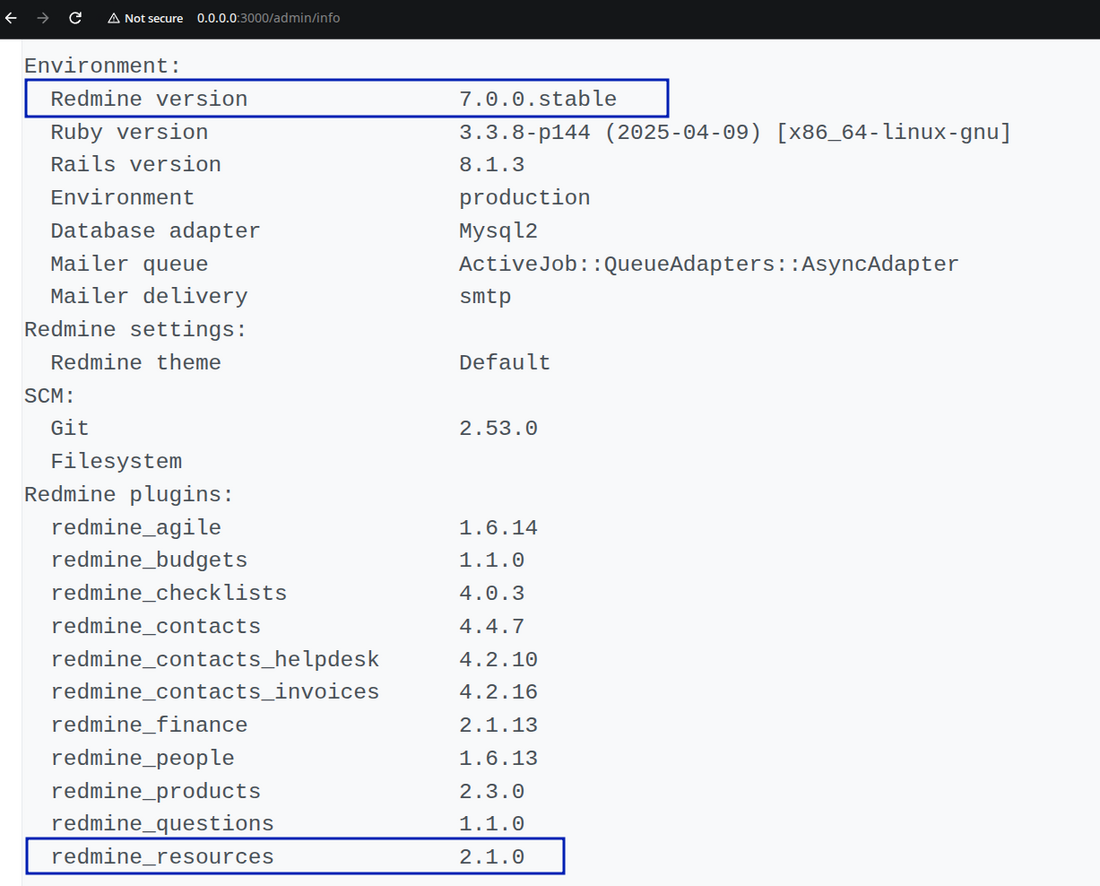Image resolution: width=1100 pixels, height=886 pixels.
Task: Select the redmine_people version '1.6.13'
Action: point(498,758)
